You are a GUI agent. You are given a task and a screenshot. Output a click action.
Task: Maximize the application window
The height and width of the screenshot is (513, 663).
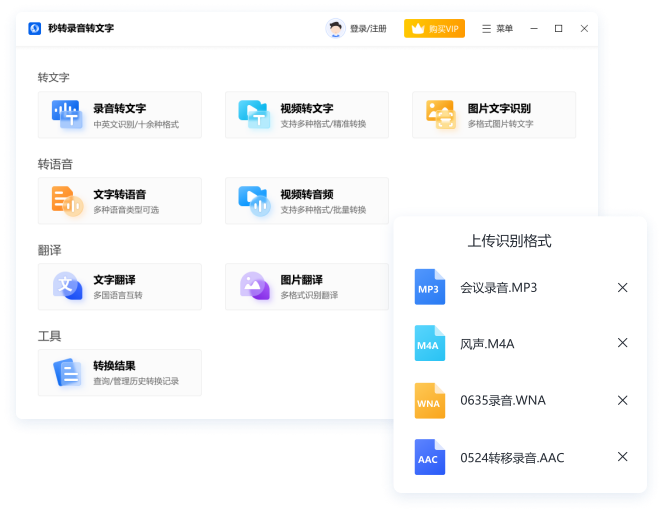pyautogui.click(x=559, y=28)
